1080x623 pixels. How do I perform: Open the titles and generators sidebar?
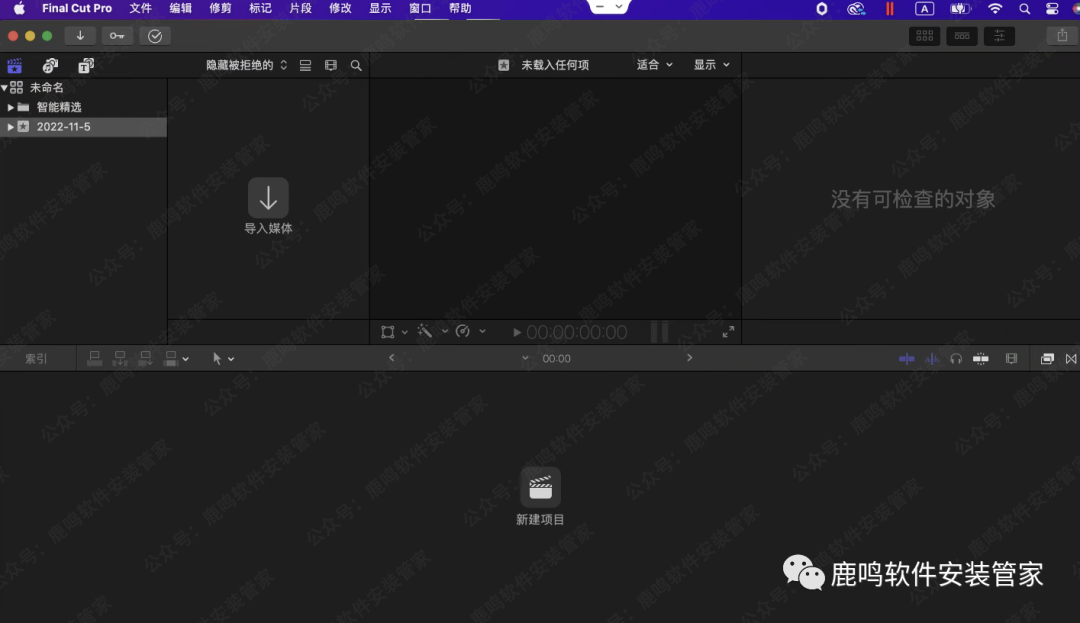coord(86,66)
